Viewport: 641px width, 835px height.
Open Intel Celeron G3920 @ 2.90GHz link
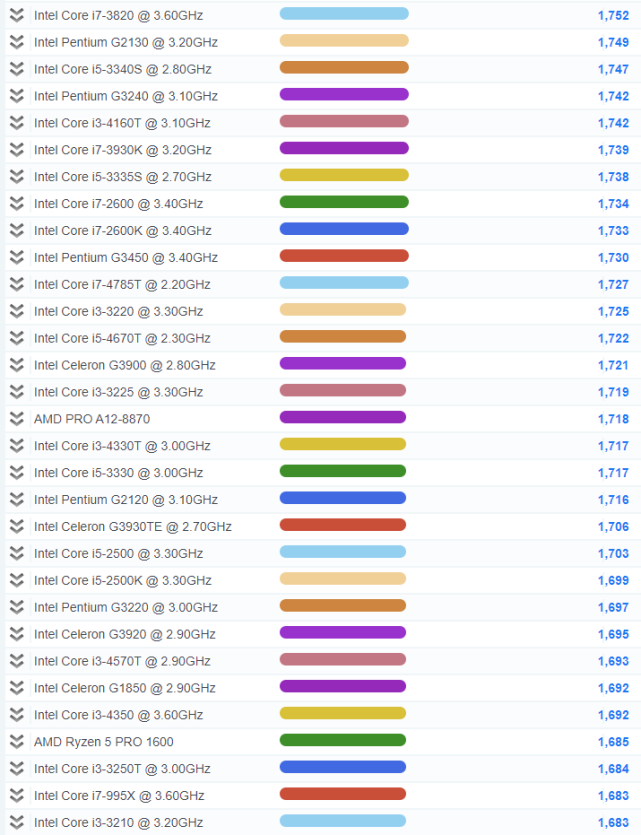click(125, 634)
